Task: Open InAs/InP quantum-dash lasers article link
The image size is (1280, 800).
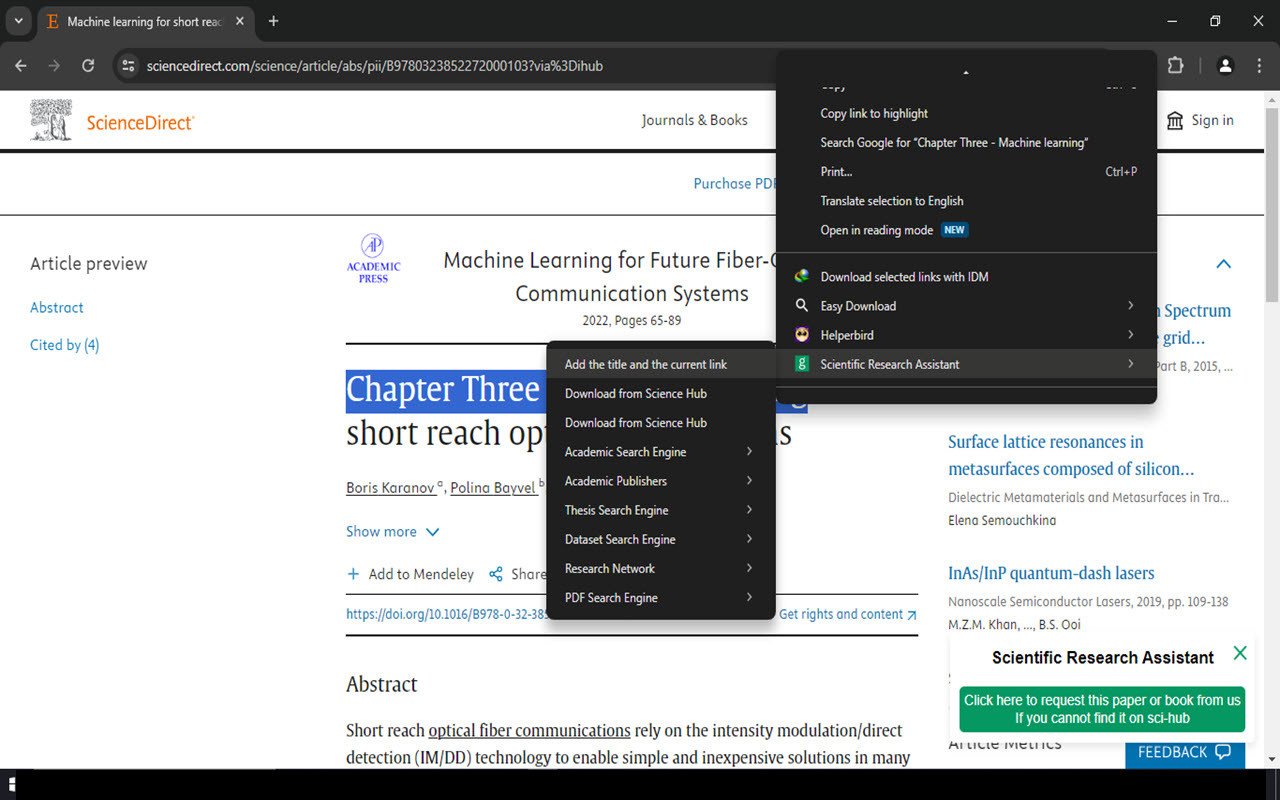Action: click(1051, 573)
